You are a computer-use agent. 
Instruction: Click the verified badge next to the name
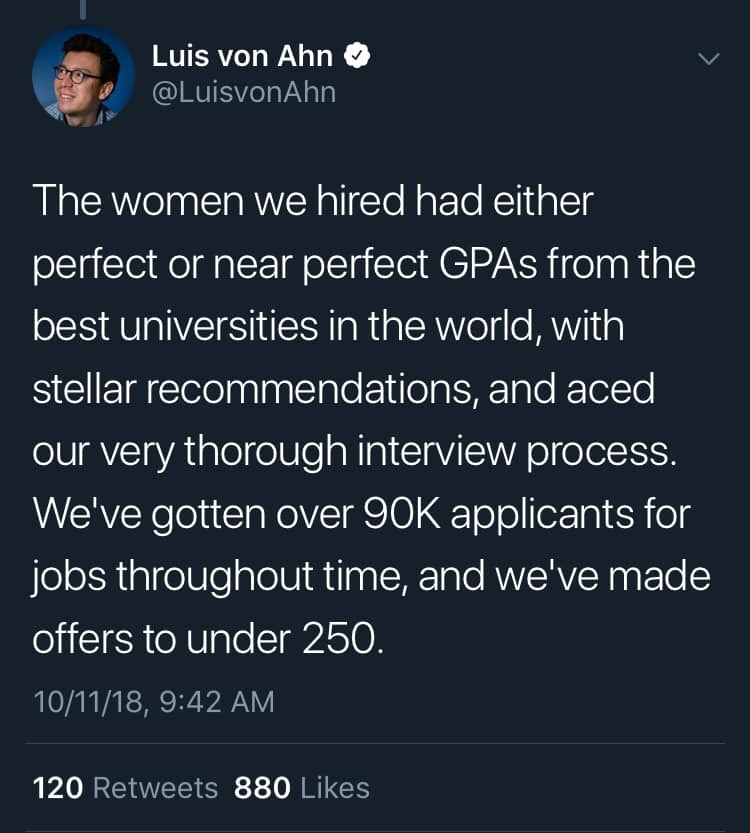[357, 57]
